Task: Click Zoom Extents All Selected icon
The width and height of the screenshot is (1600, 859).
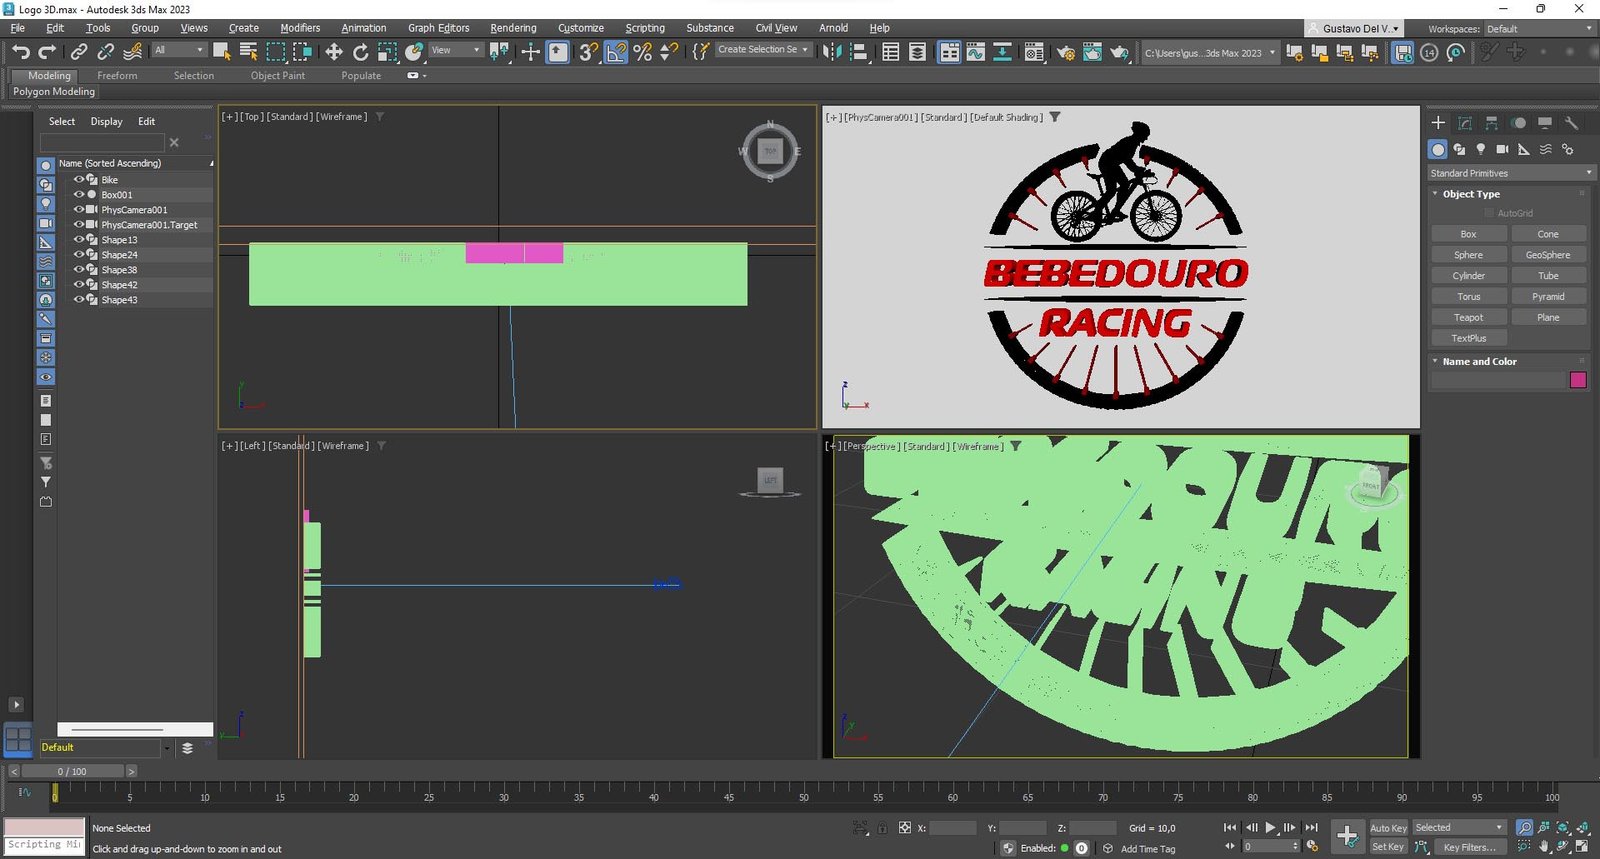Action: (x=1582, y=828)
